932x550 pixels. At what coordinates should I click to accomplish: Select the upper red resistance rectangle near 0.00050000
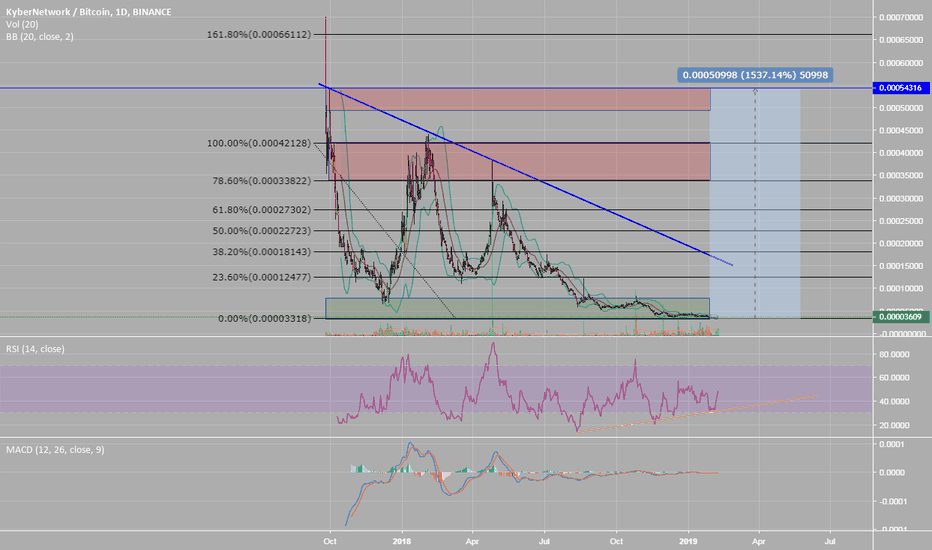point(519,99)
